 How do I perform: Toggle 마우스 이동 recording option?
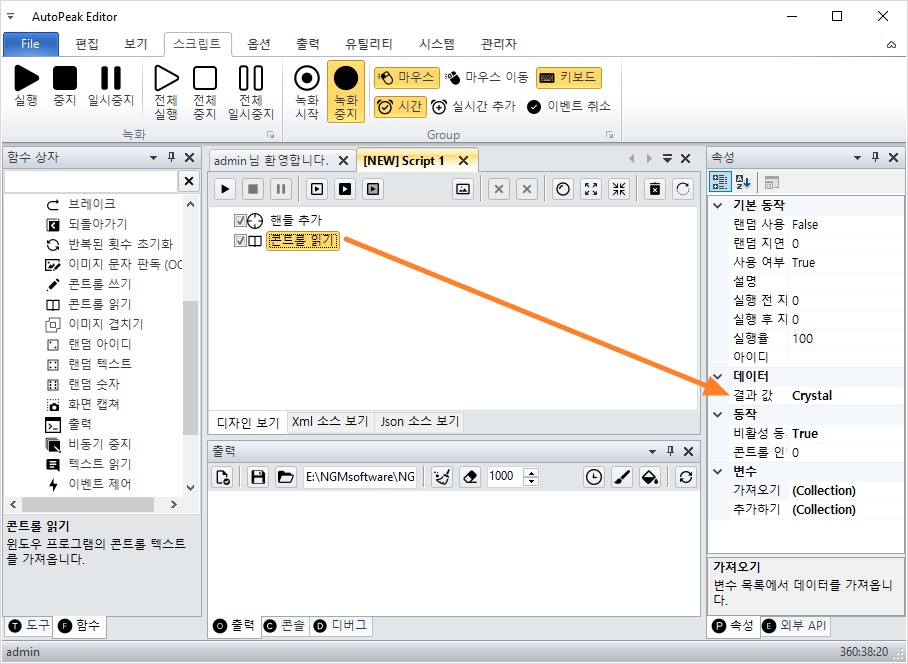tap(486, 77)
